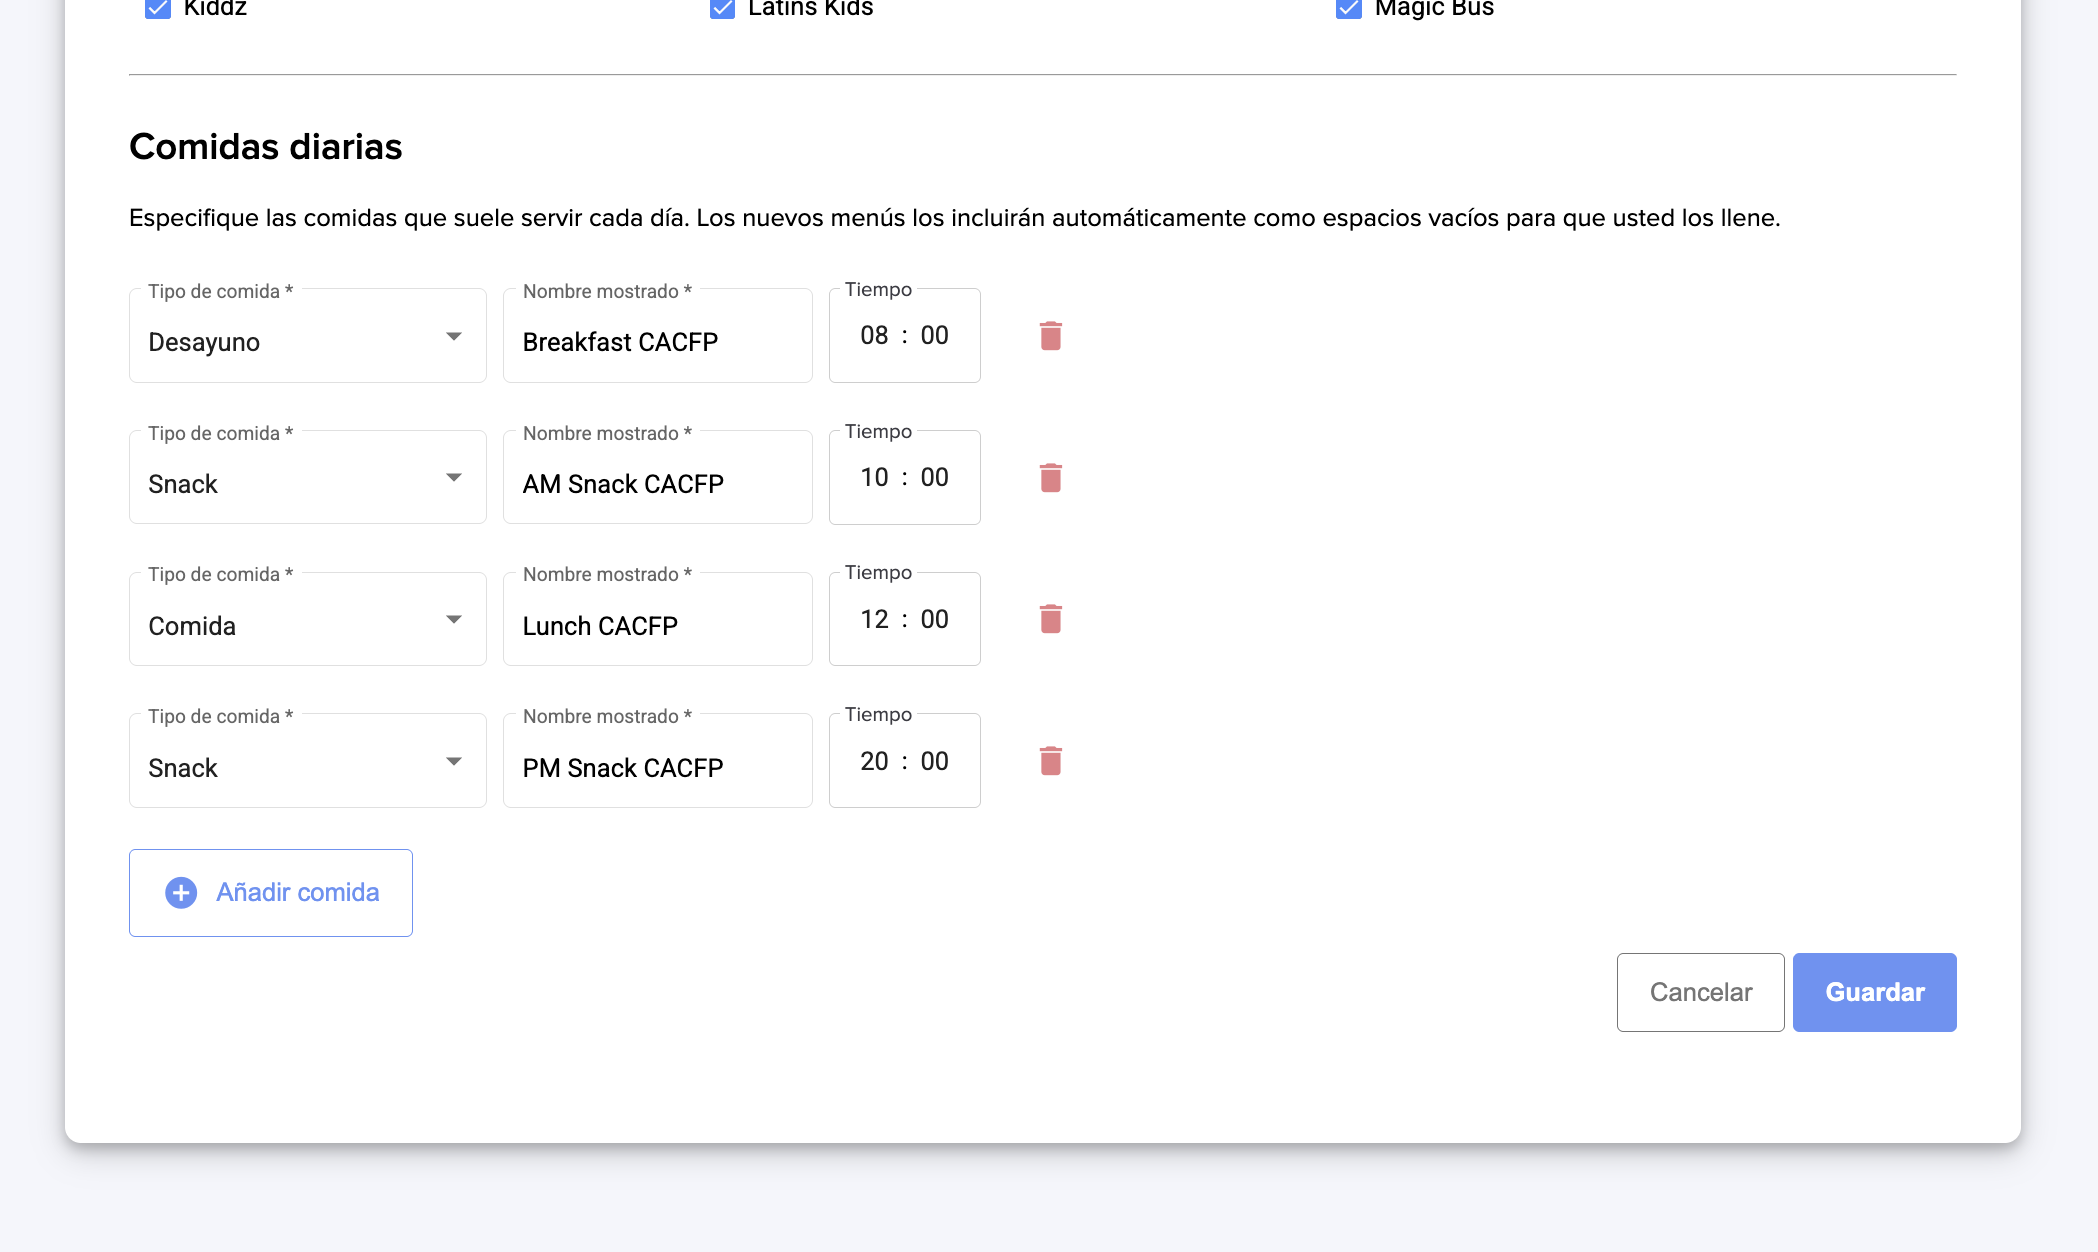Image resolution: width=2098 pixels, height=1252 pixels.
Task: Remove the PM Snack CACFP row
Action: click(1050, 761)
